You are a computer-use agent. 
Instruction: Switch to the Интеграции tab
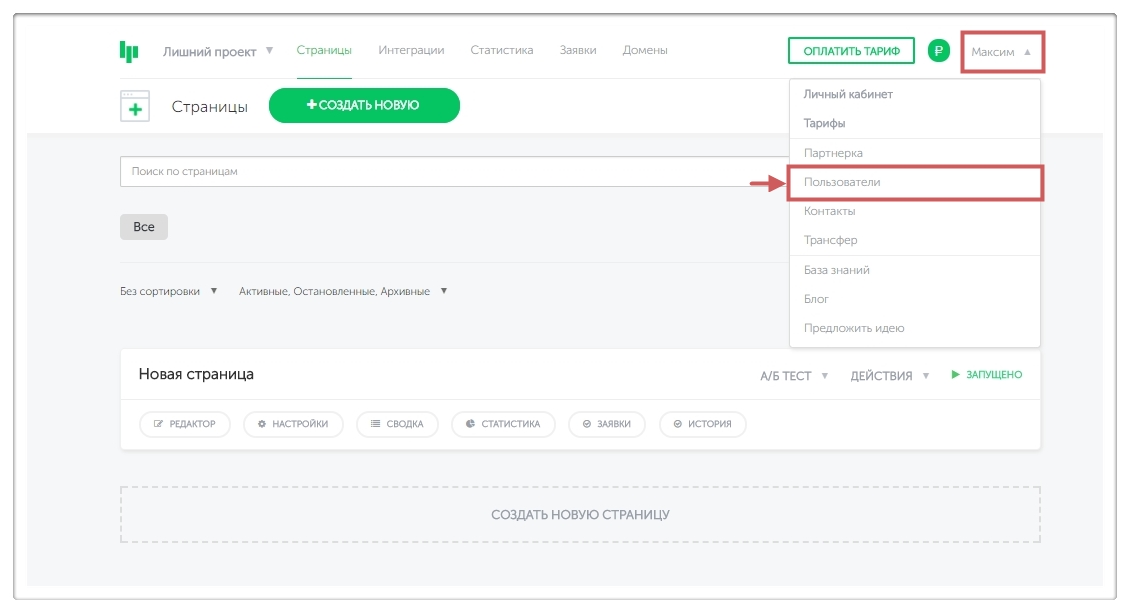[x=411, y=50]
